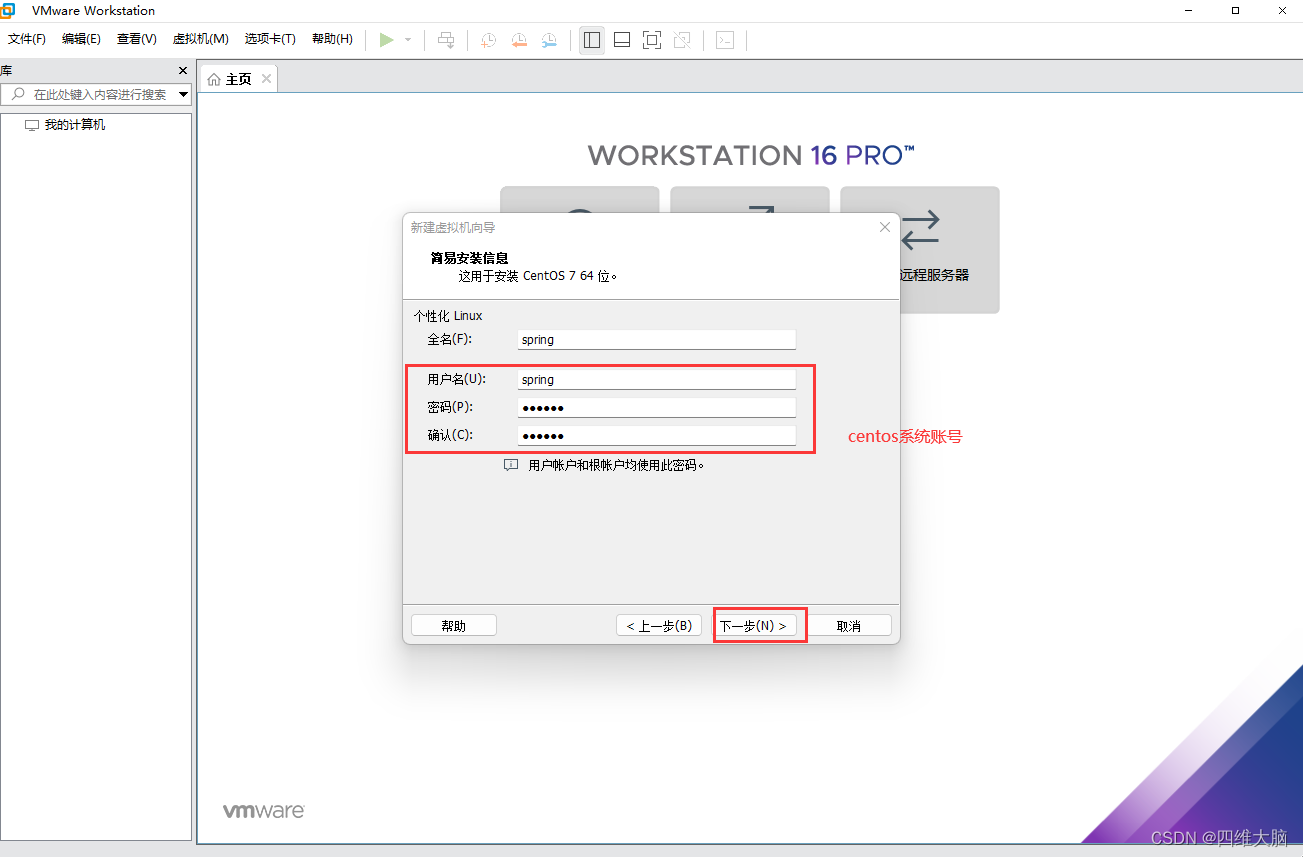1303x857 pixels.
Task: Click the search magnifier icon in library
Action: pos(17,94)
